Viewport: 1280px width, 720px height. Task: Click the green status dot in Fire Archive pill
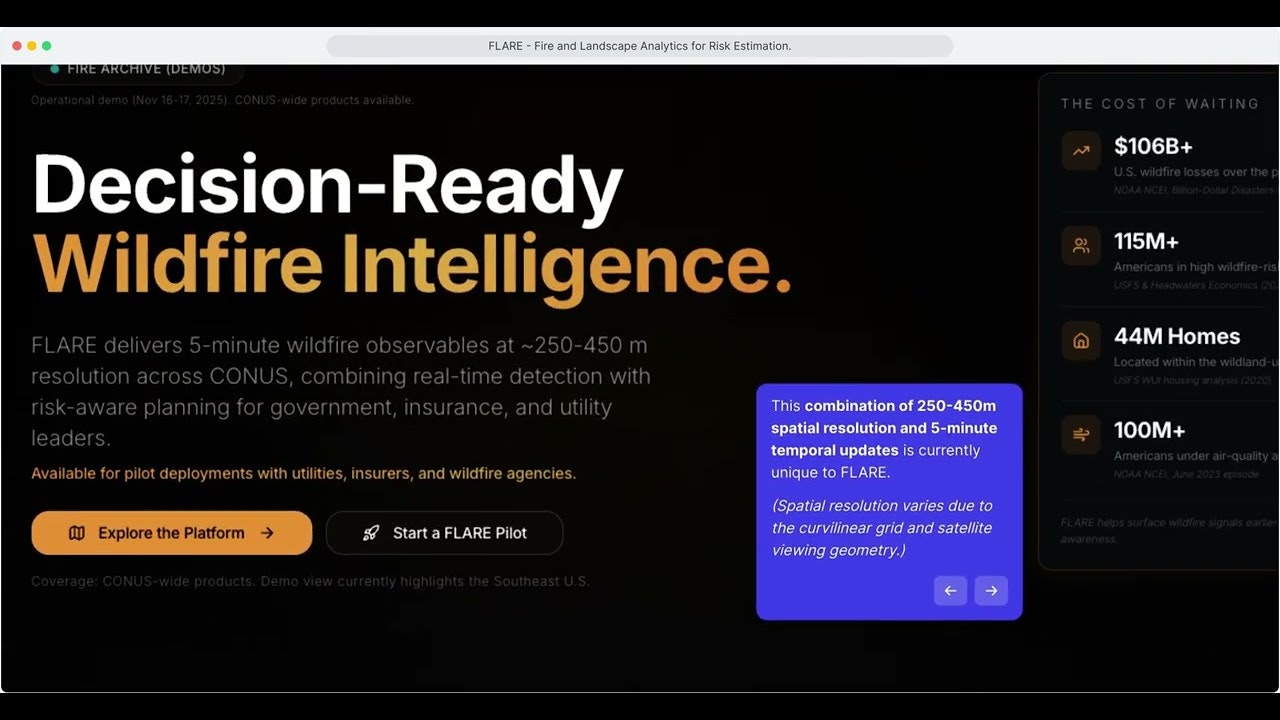click(x=54, y=70)
